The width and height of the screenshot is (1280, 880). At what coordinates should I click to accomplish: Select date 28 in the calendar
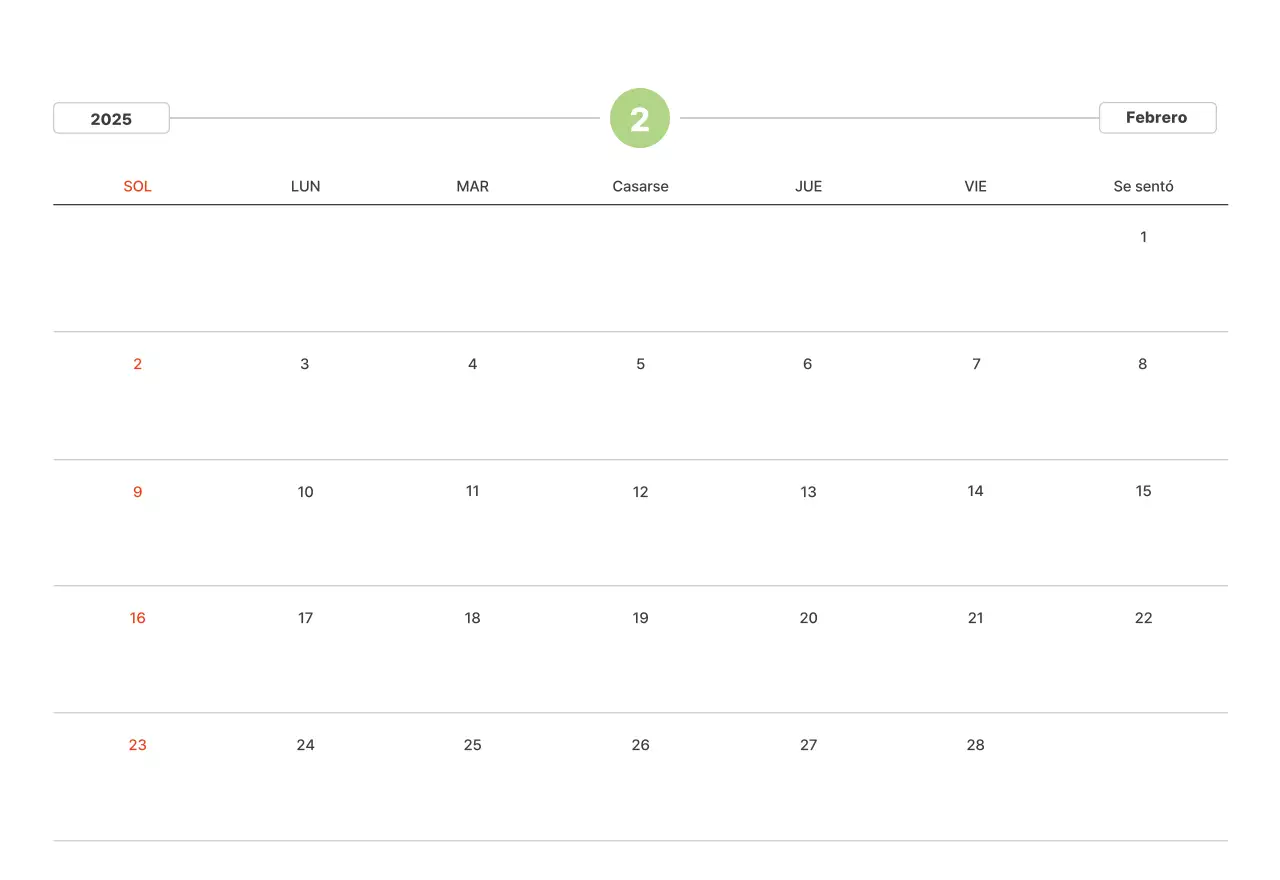coord(976,745)
